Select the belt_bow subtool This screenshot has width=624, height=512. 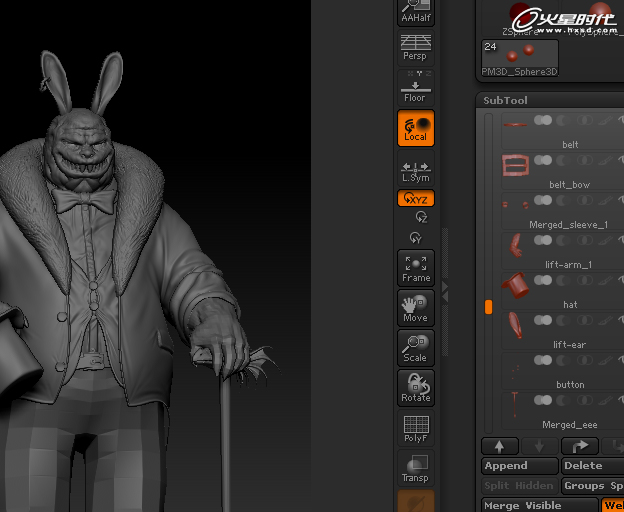coord(562,171)
